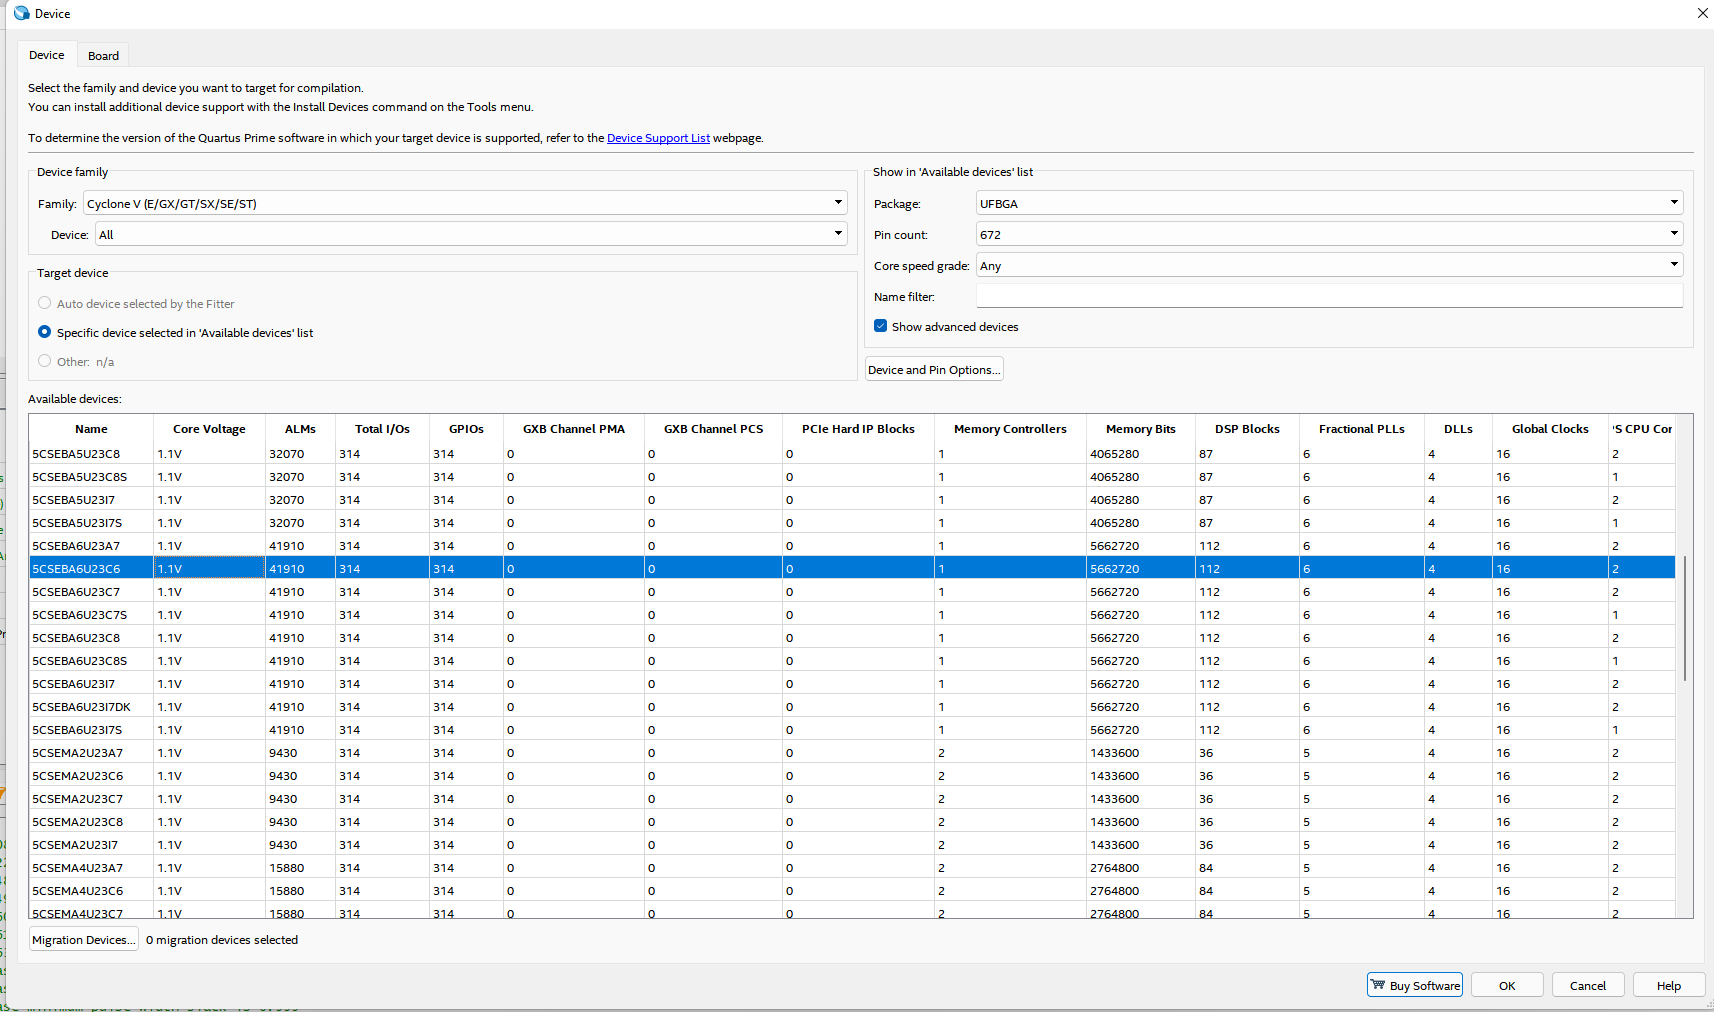Select device 5CSEBA5U23C8S

tap(852, 476)
